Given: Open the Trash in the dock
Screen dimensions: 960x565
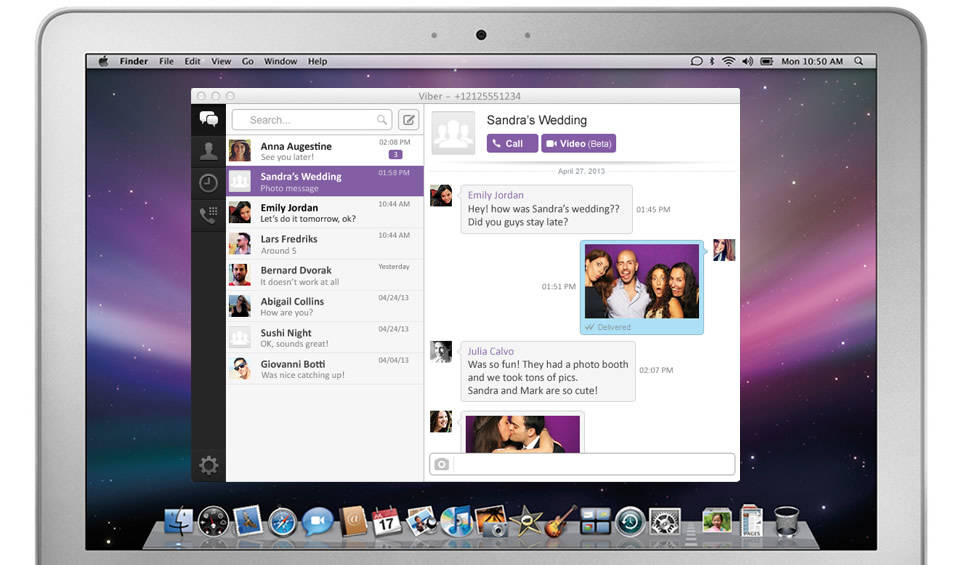Looking at the screenshot, I should (786, 522).
